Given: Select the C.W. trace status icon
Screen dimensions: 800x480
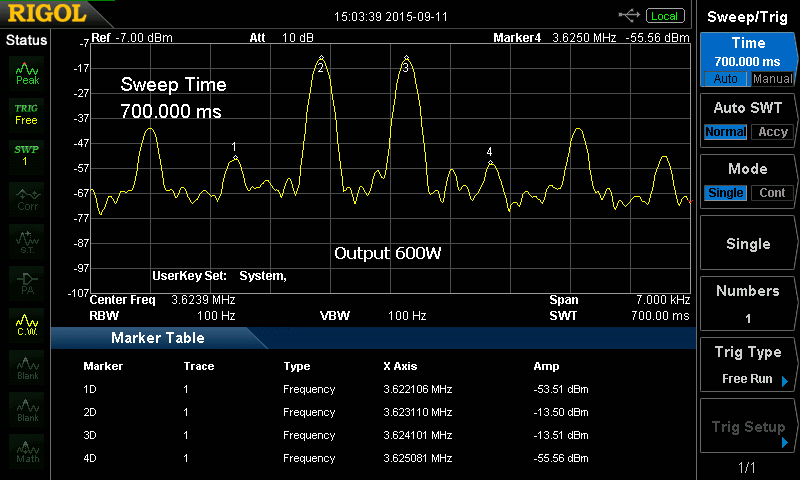Looking at the screenshot, I should tap(27, 324).
